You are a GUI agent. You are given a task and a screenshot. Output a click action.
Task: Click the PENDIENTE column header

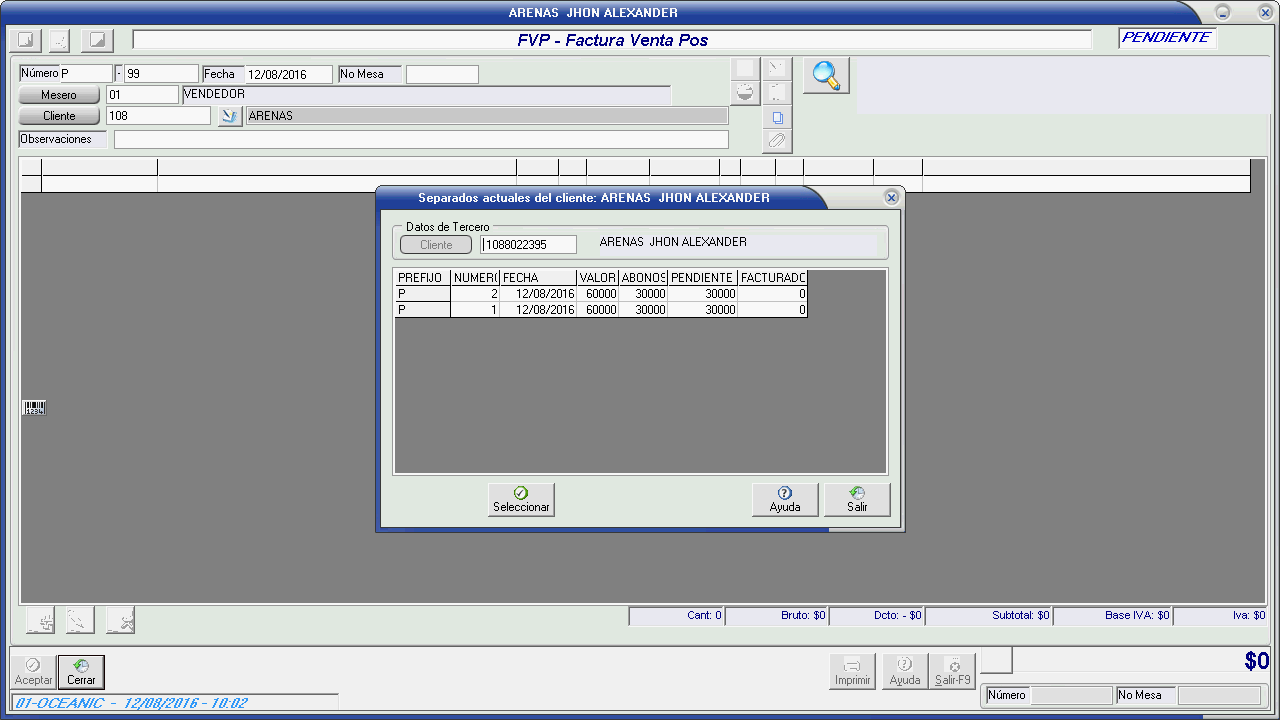[x=702, y=277]
